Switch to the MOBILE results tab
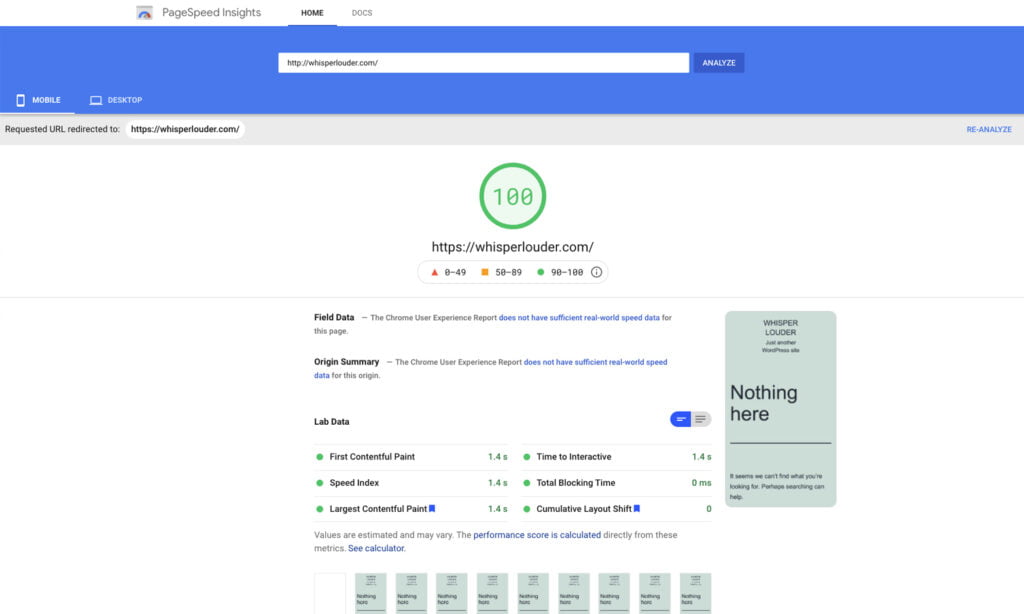The width and height of the screenshot is (1024, 614). click(38, 100)
